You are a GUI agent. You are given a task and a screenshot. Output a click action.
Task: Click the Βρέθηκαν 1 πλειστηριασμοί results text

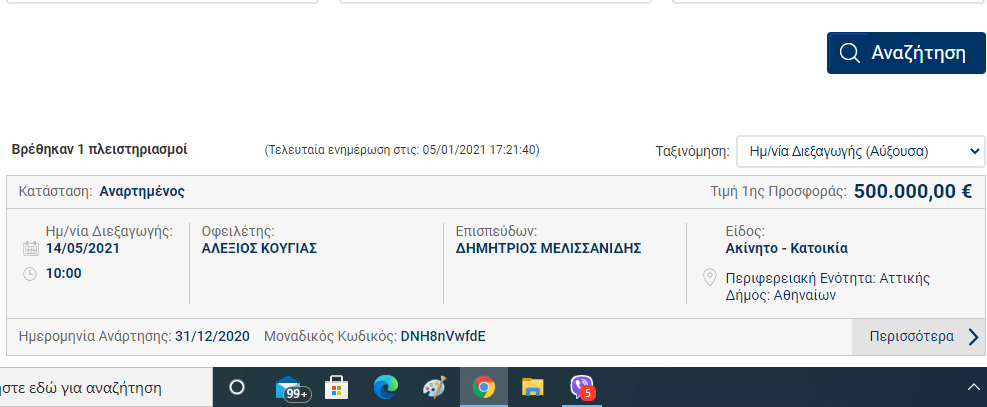tap(99, 150)
